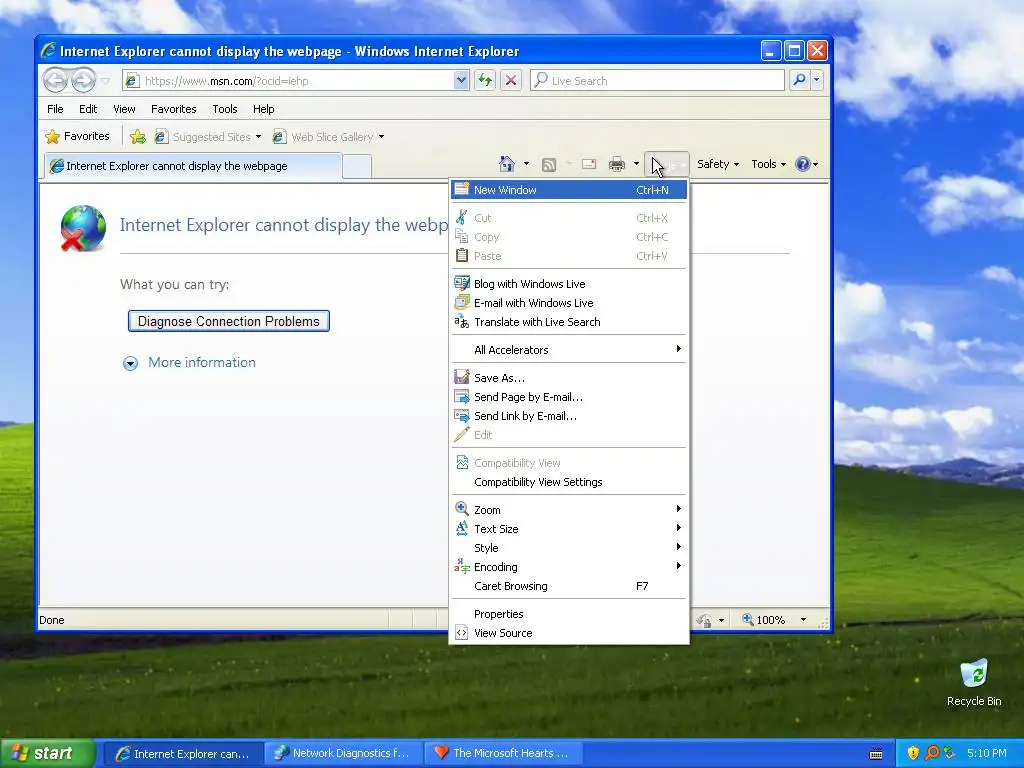The image size is (1024, 768).
Task: Expand the address bar history dropdown
Action: coord(461,80)
